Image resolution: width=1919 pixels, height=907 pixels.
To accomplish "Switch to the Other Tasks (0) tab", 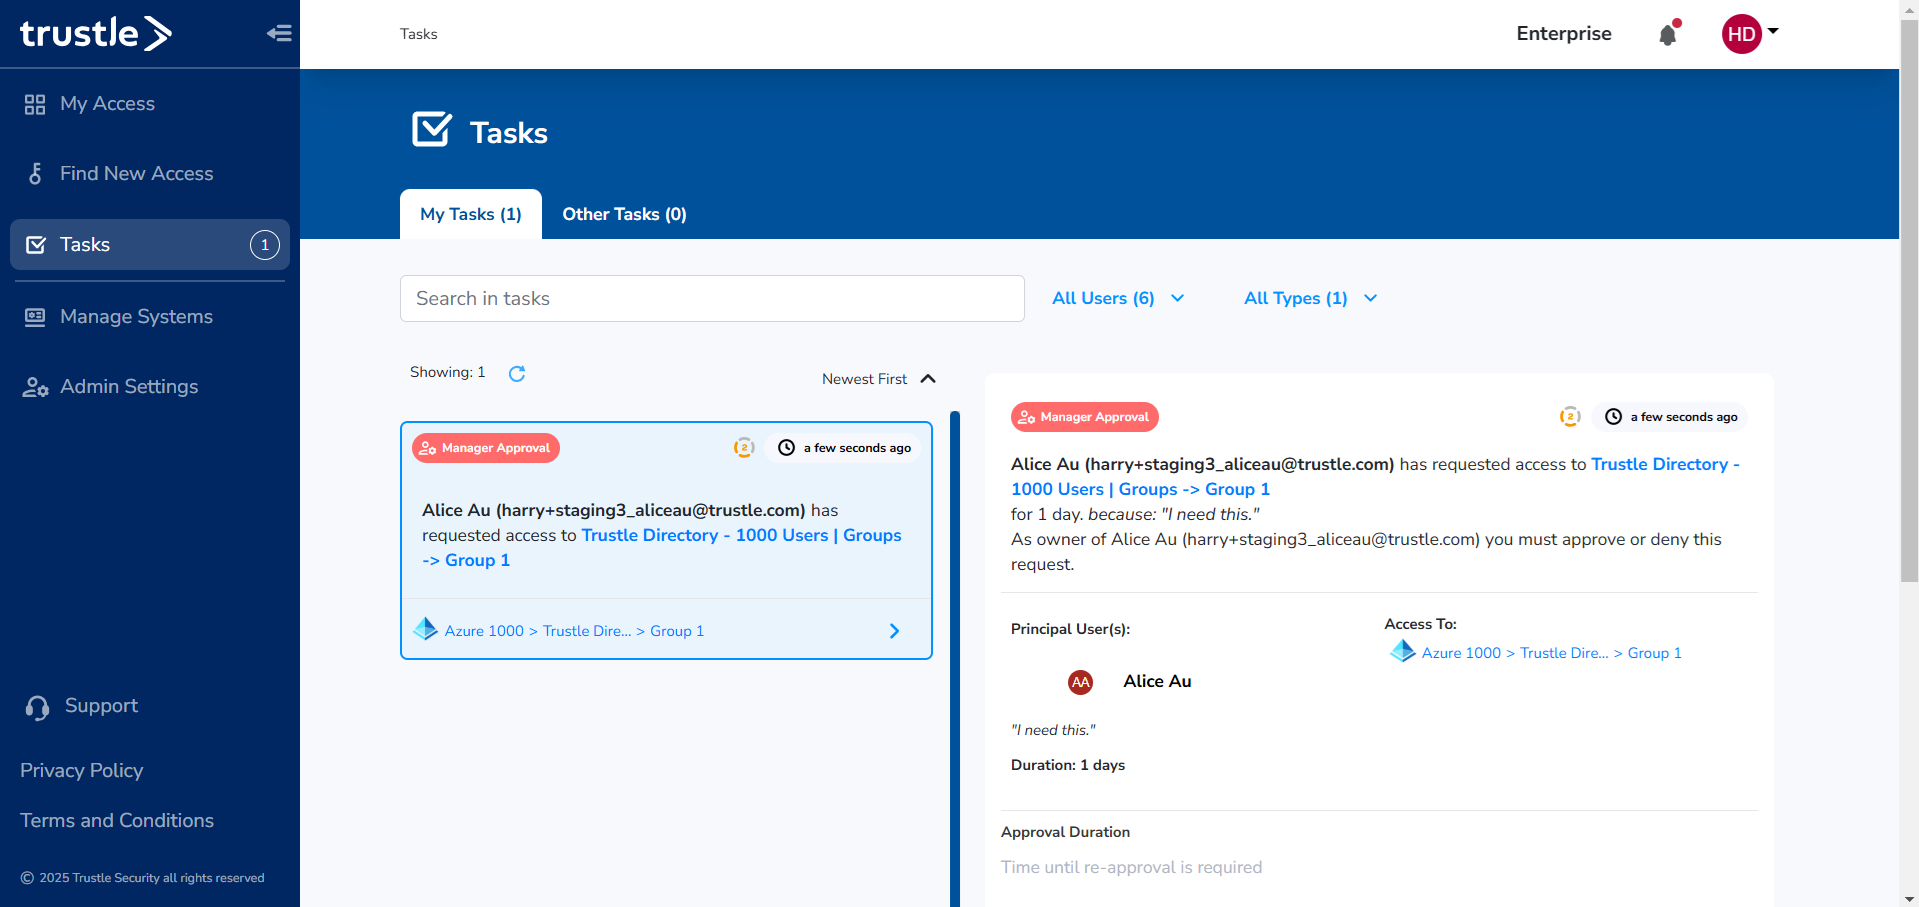I will (624, 214).
